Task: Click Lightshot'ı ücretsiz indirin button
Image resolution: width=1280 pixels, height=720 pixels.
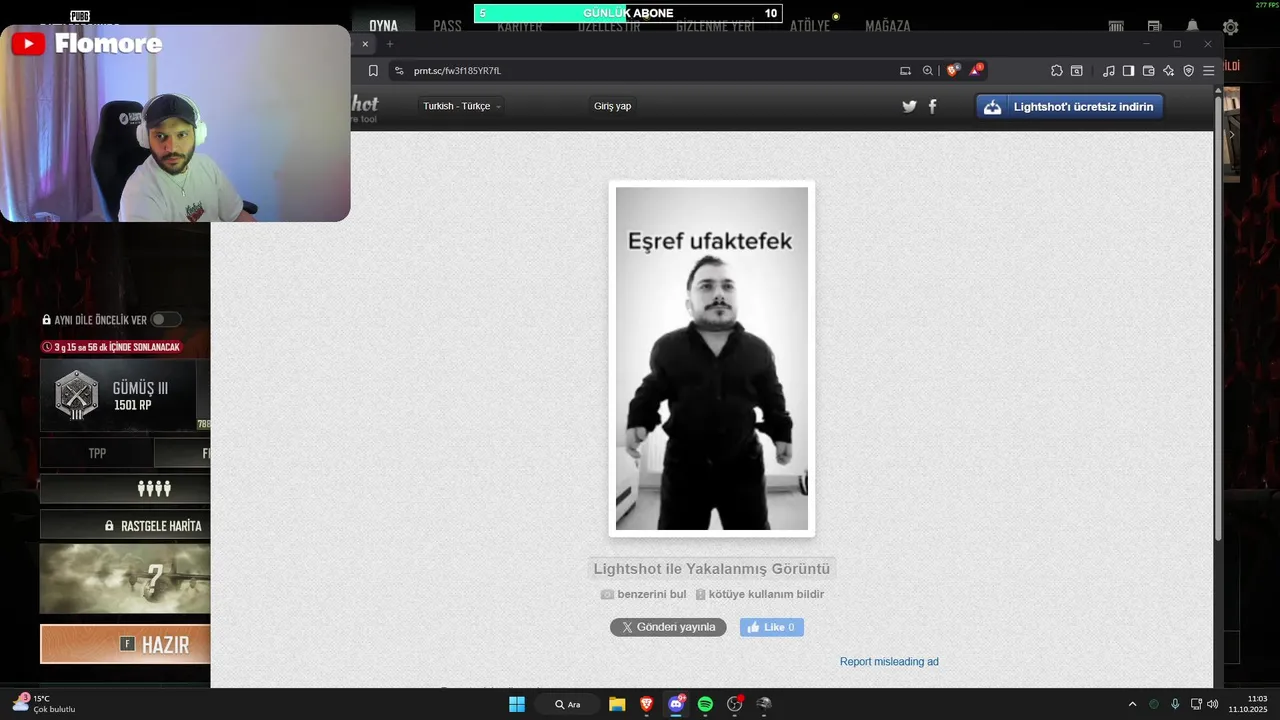Action: (1070, 107)
